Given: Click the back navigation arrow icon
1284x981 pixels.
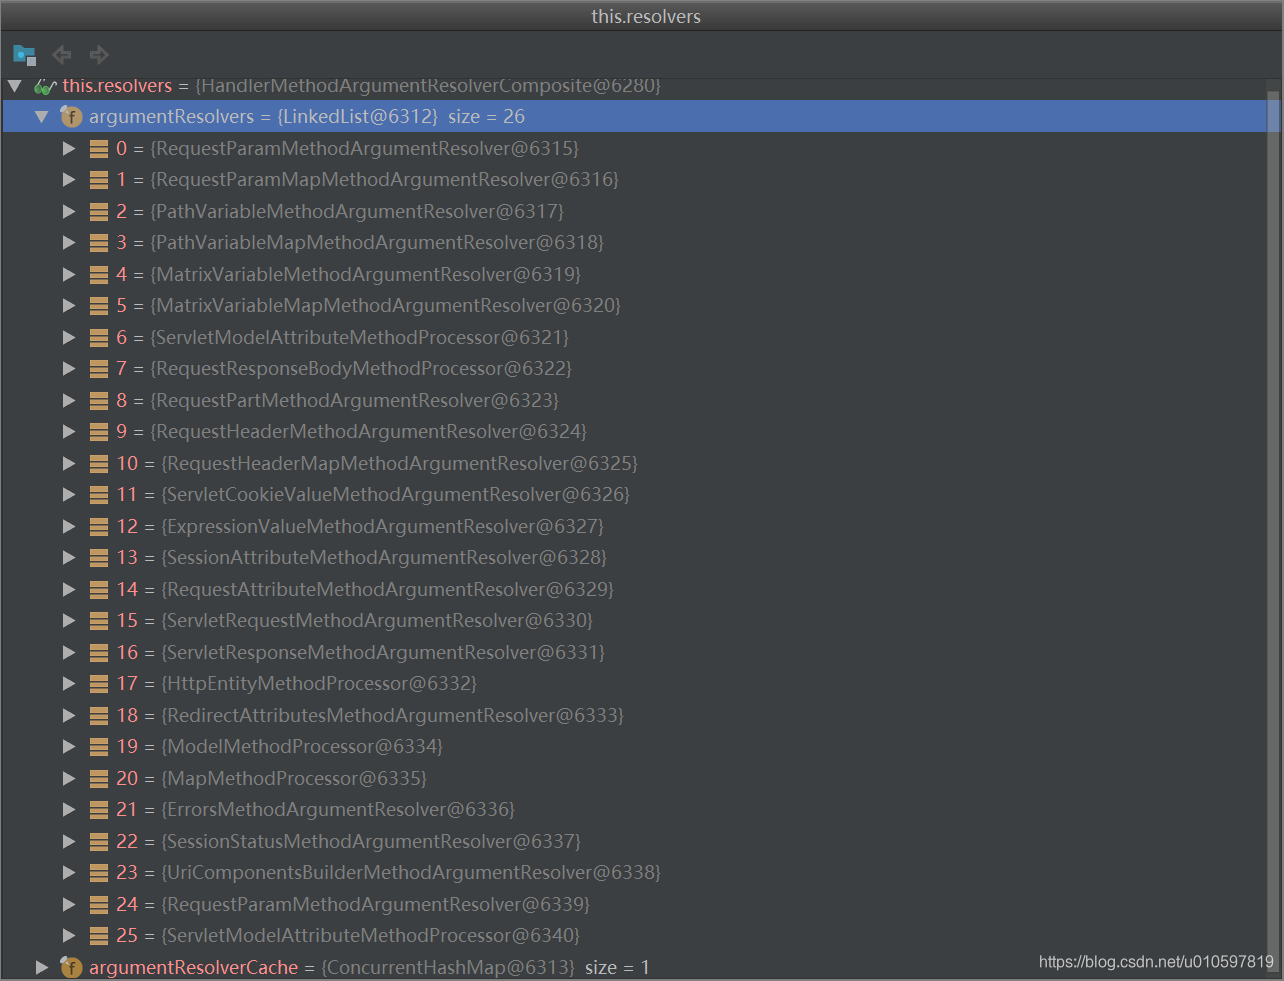Looking at the screenshot, I should click(x=62, y=55).
